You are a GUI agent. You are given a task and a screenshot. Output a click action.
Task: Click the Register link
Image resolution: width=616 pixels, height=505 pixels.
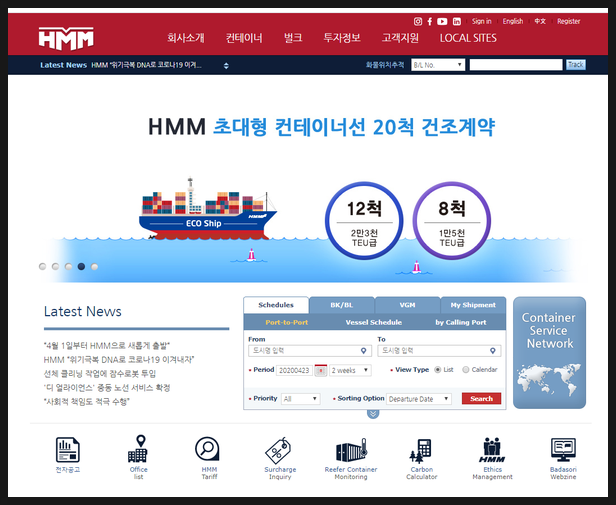pyautogui.click(x=568, y=22)
